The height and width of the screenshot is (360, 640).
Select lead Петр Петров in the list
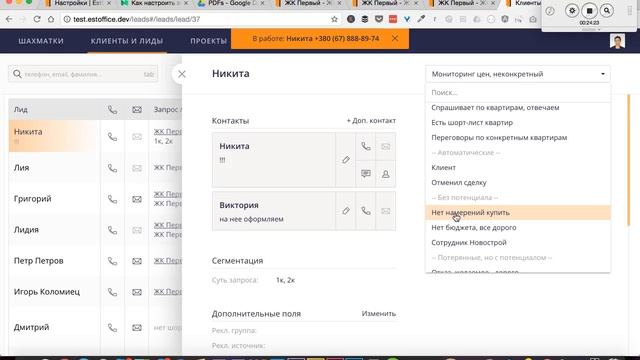click(38, 261)
